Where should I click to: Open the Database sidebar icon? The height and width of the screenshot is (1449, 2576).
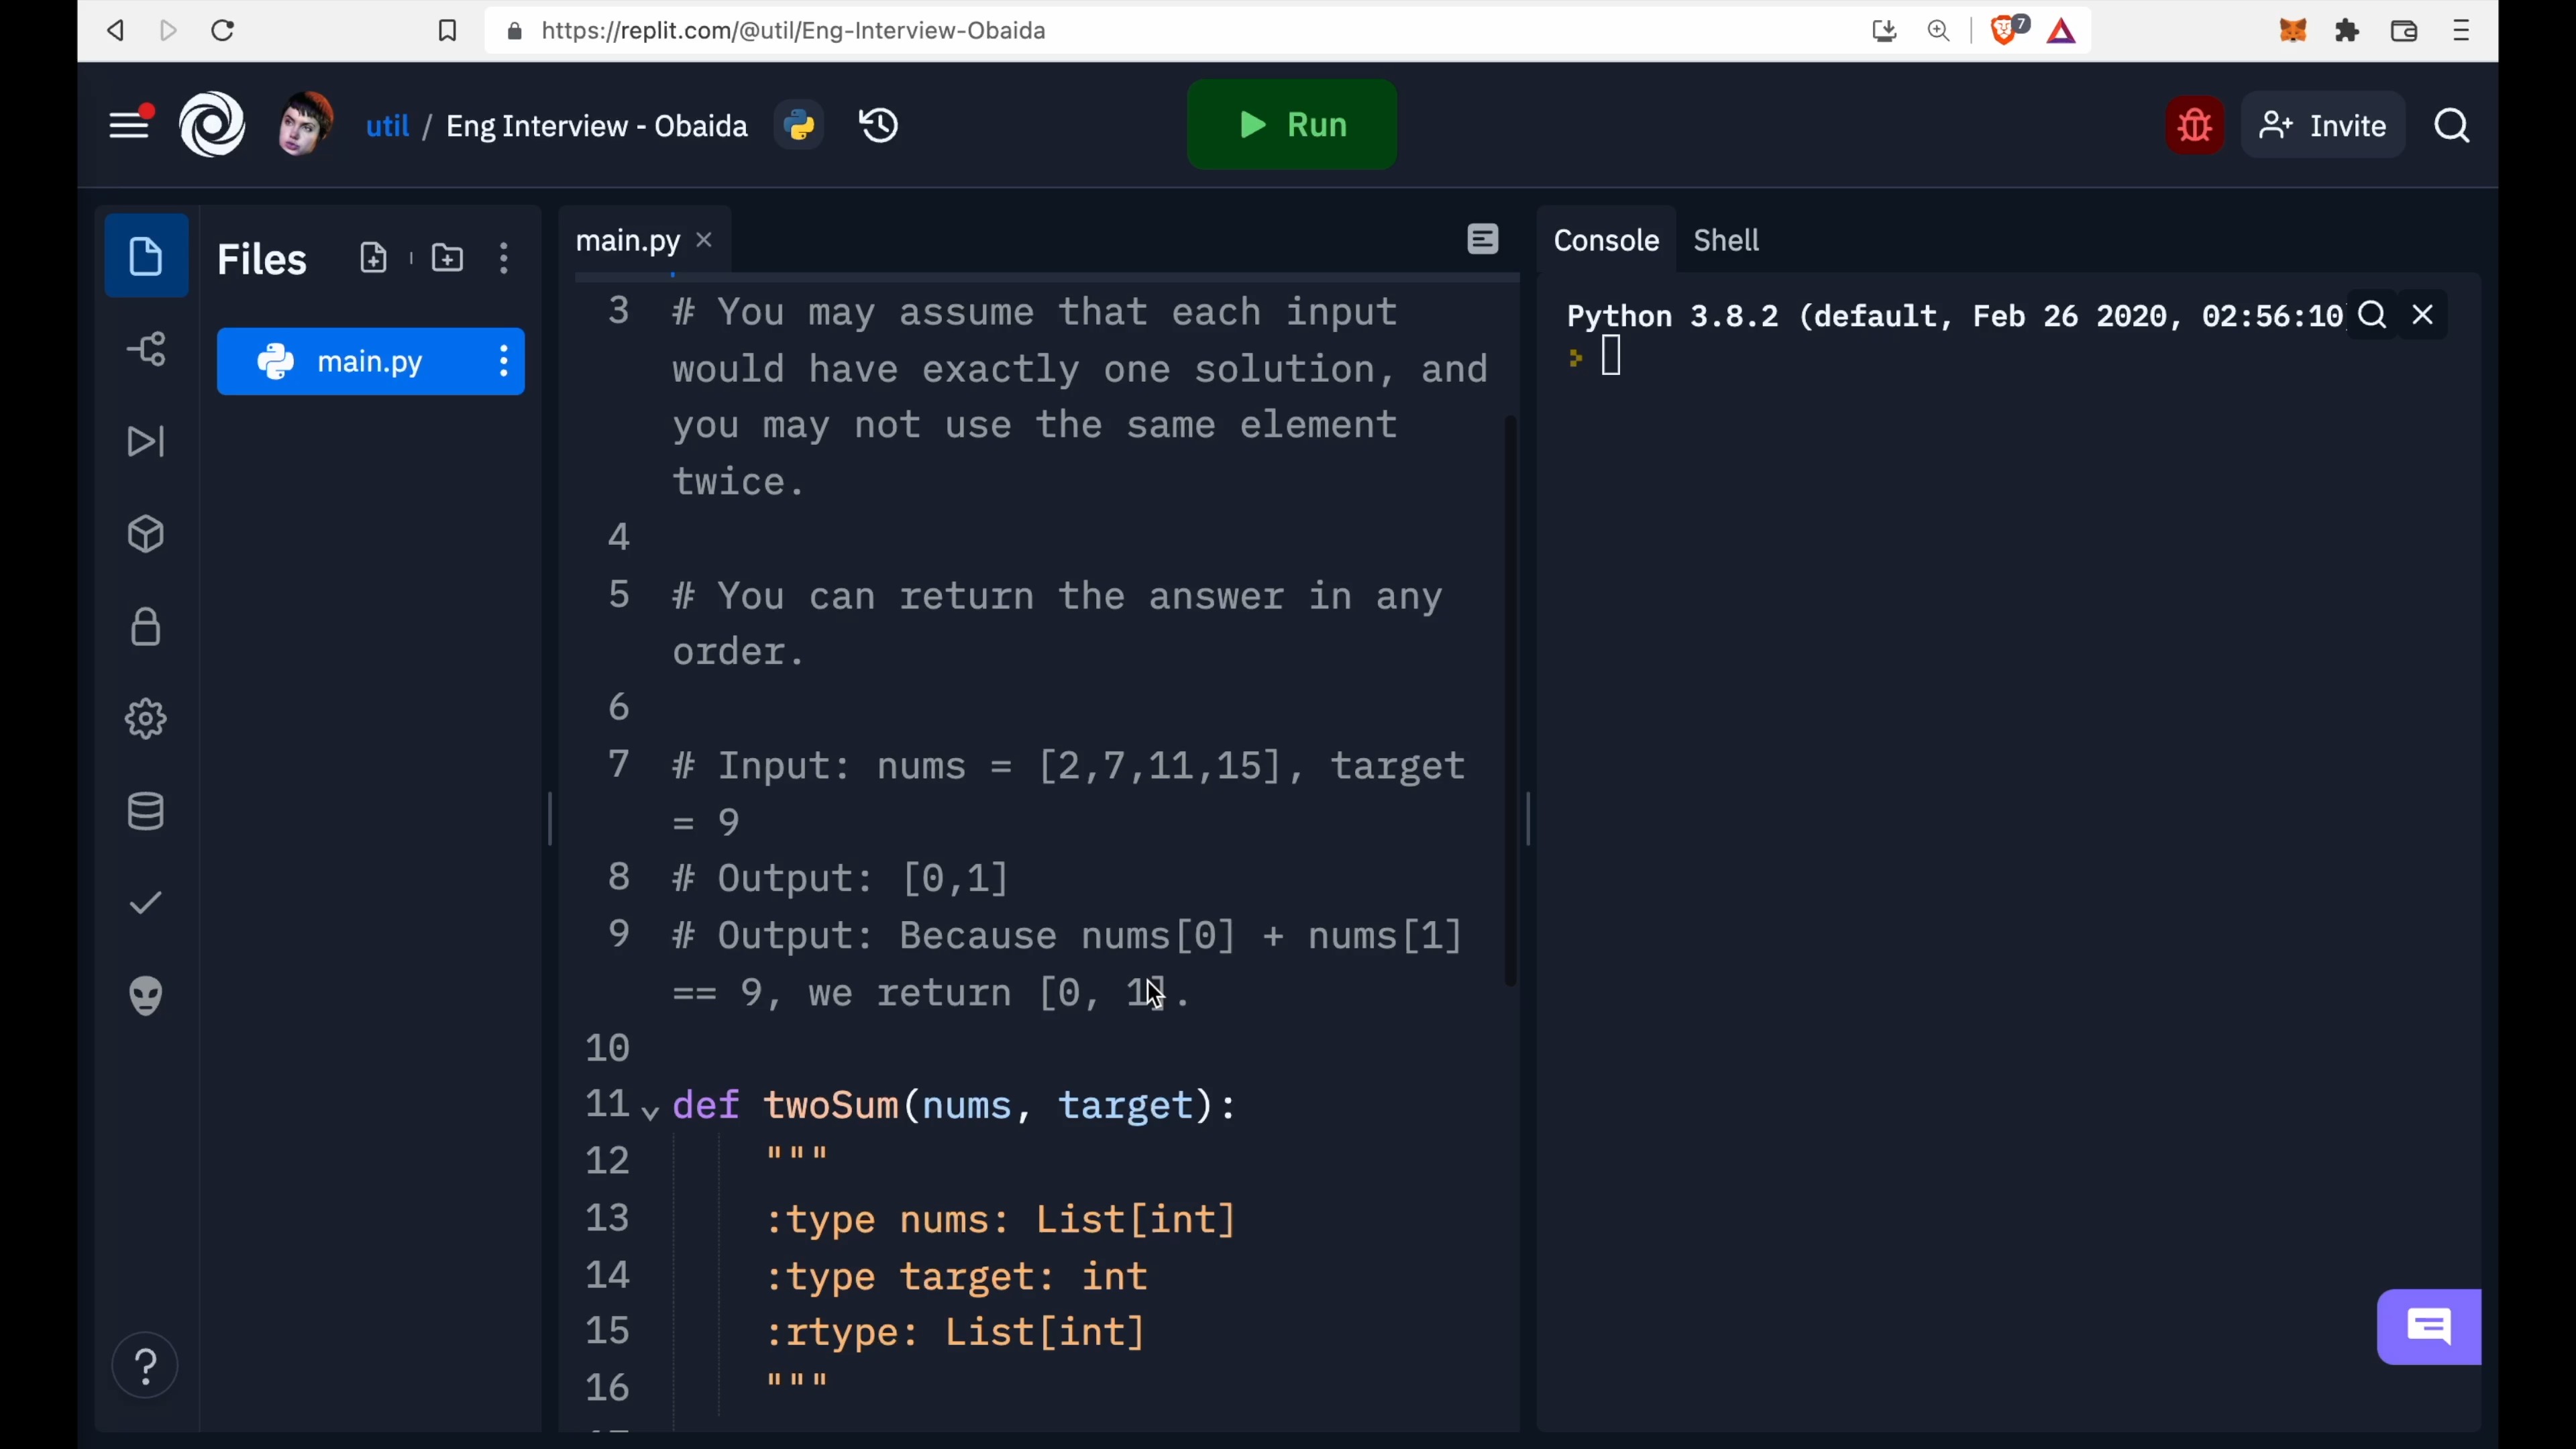pyautogui.click(x=146, y=812)
